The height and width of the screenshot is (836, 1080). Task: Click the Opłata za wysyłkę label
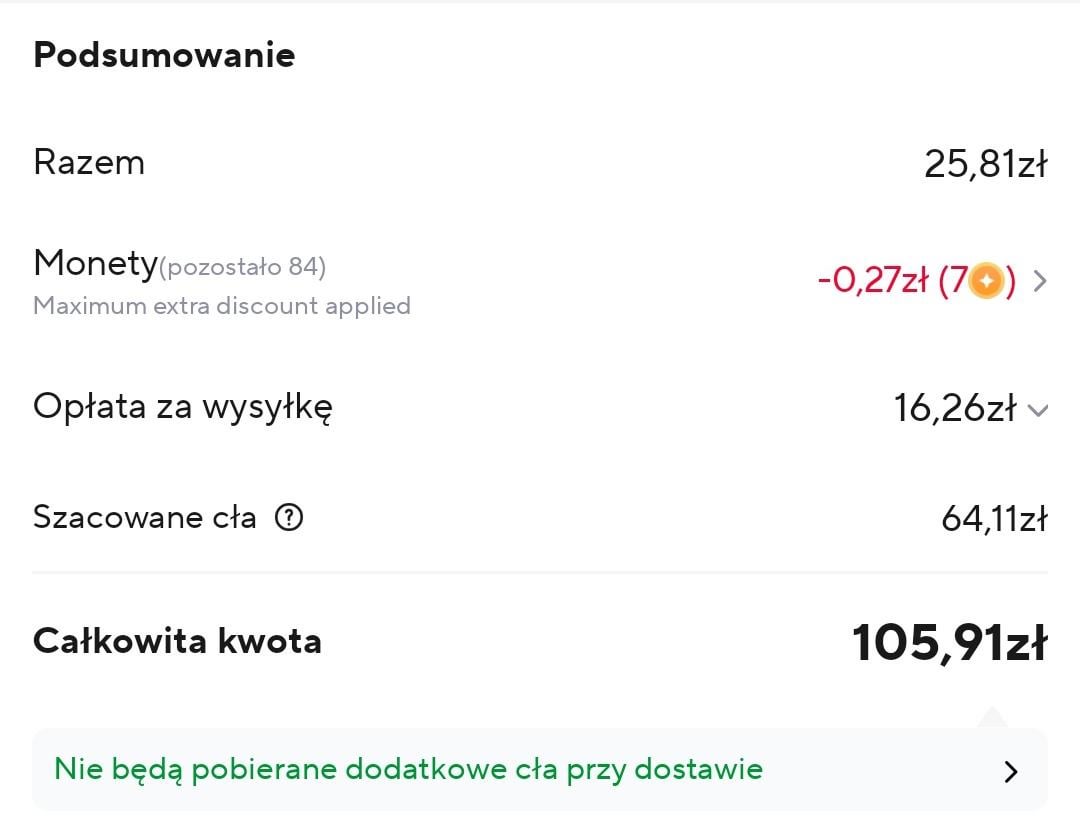183,407
